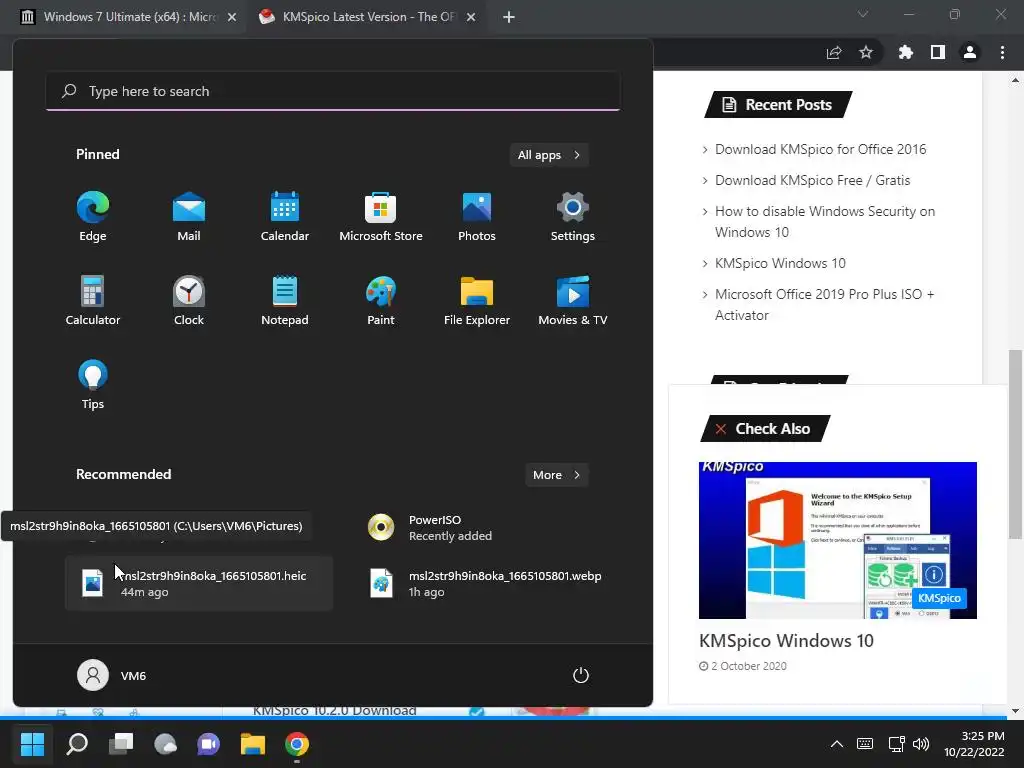Show hidden system tray icons

pos(837,744)
